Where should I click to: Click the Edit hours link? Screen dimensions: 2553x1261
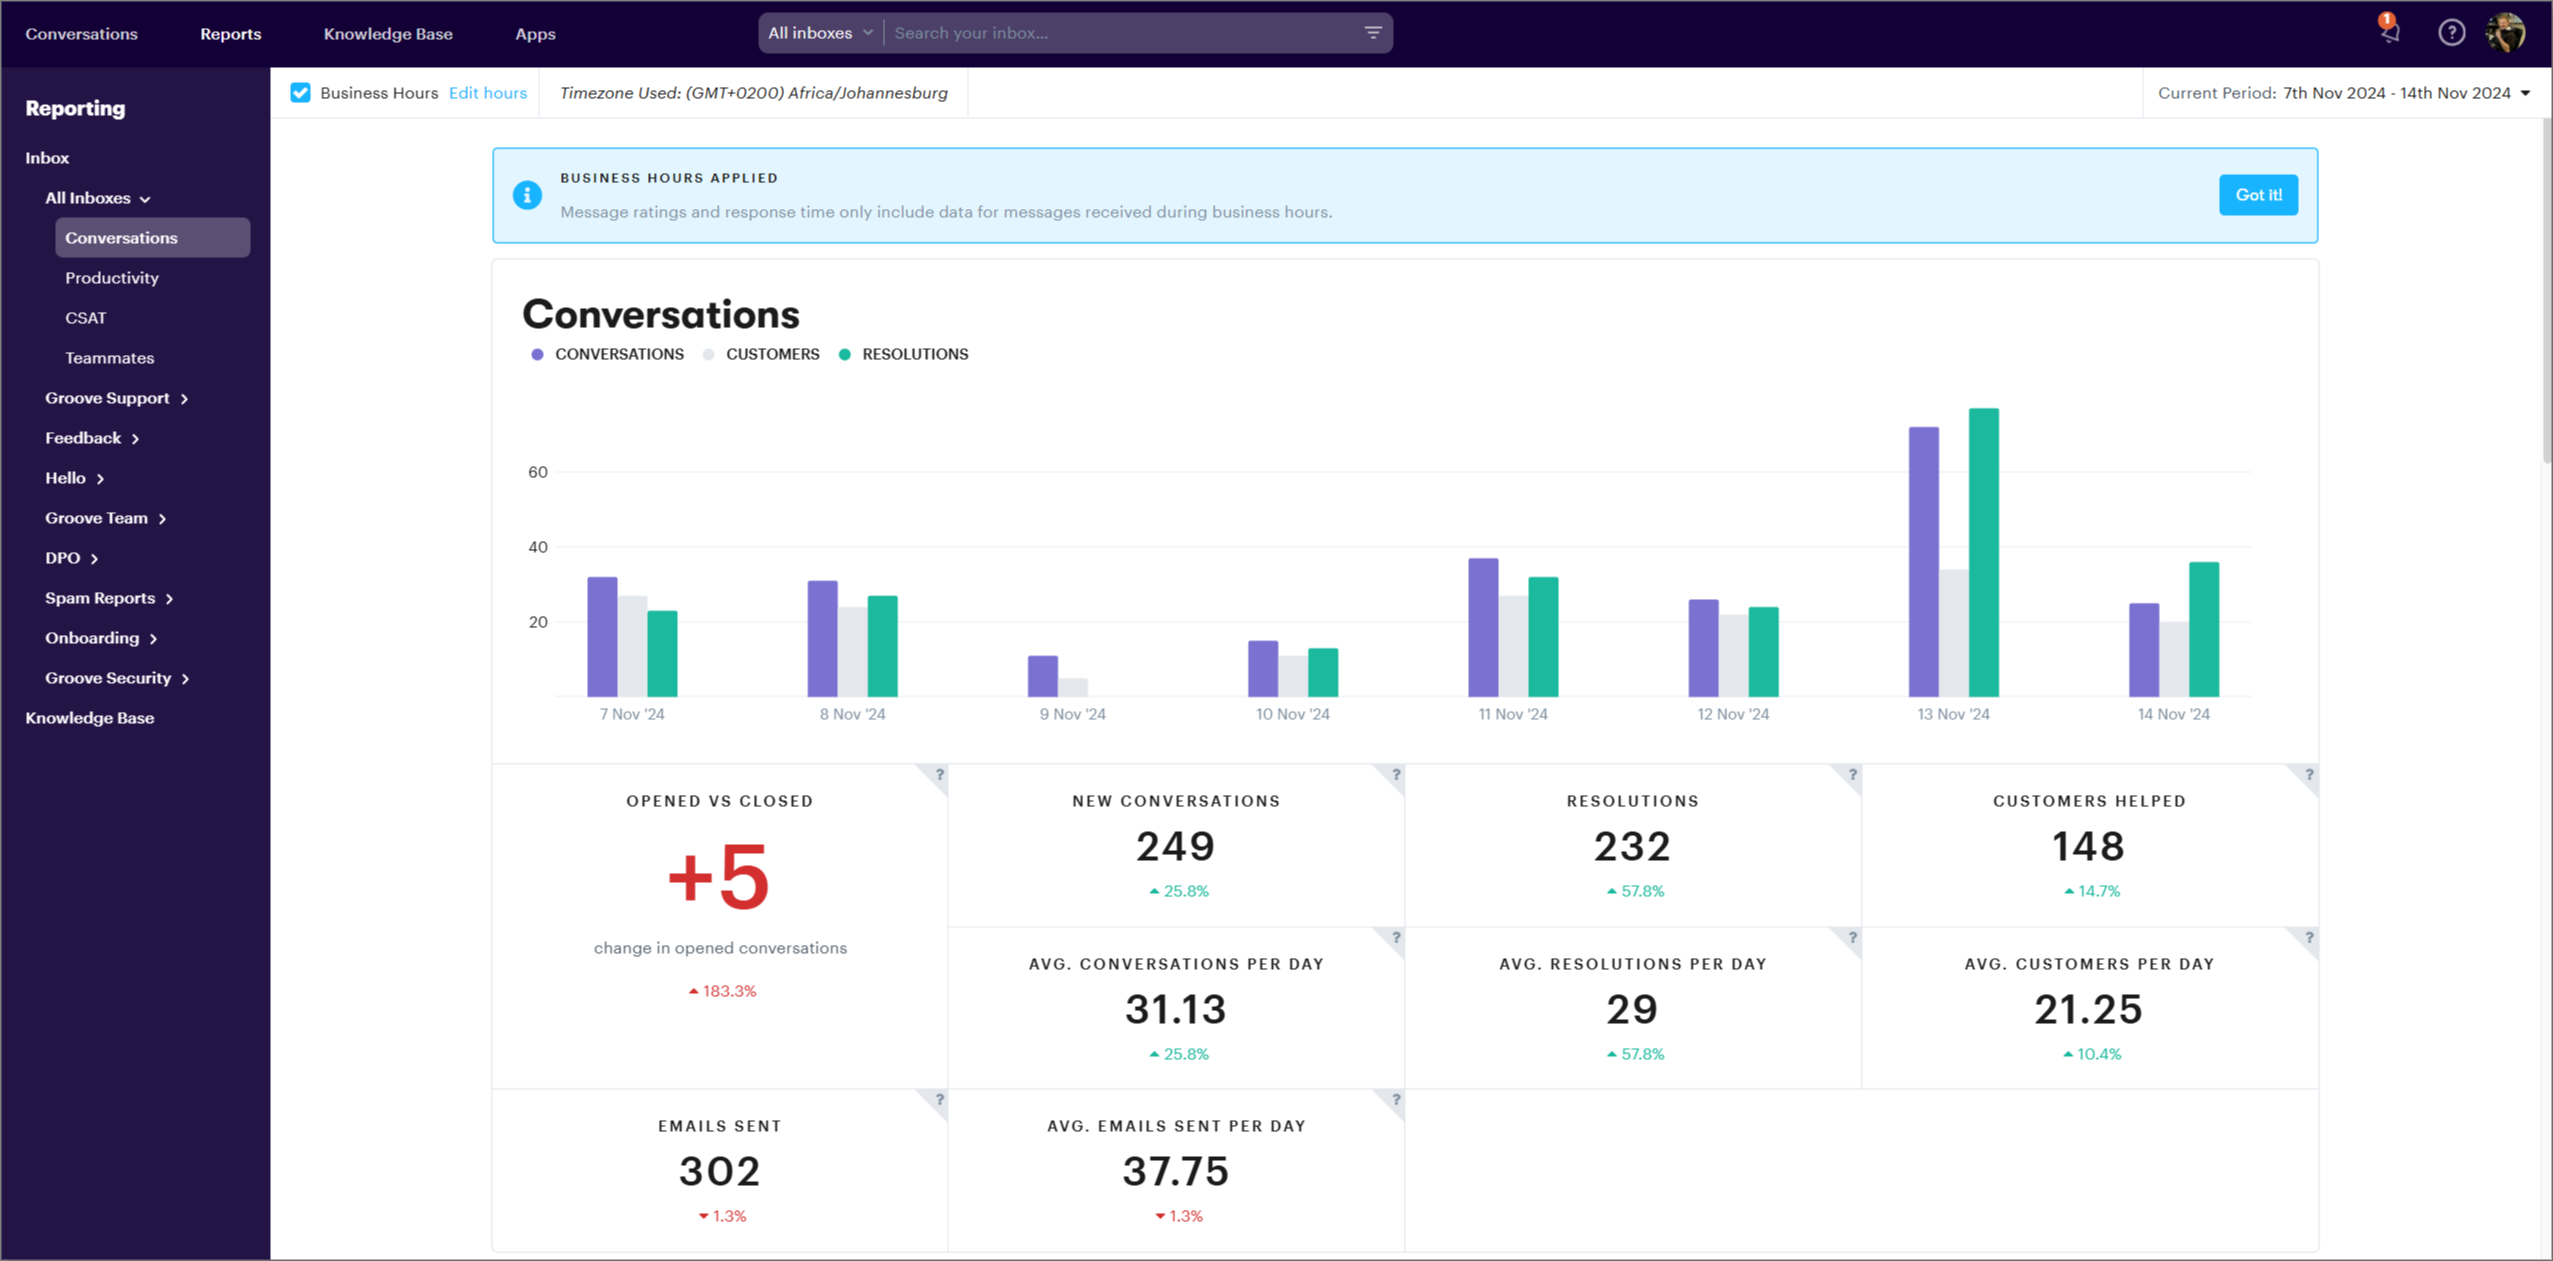tap(487, 93)
